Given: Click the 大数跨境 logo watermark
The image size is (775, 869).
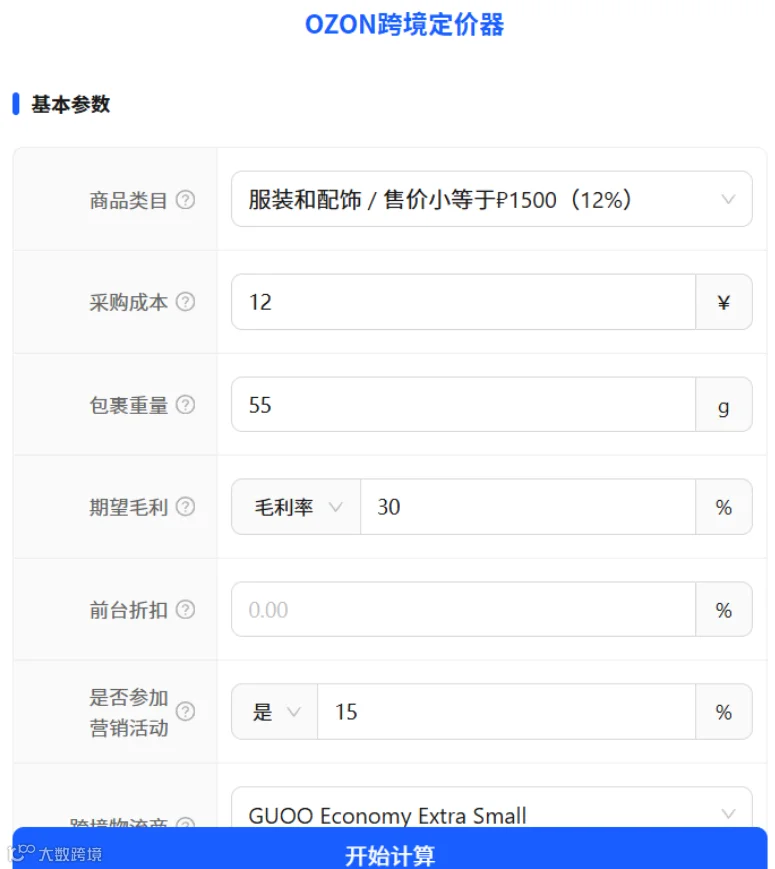Looking at the screenshot, I should coord(55,853).
